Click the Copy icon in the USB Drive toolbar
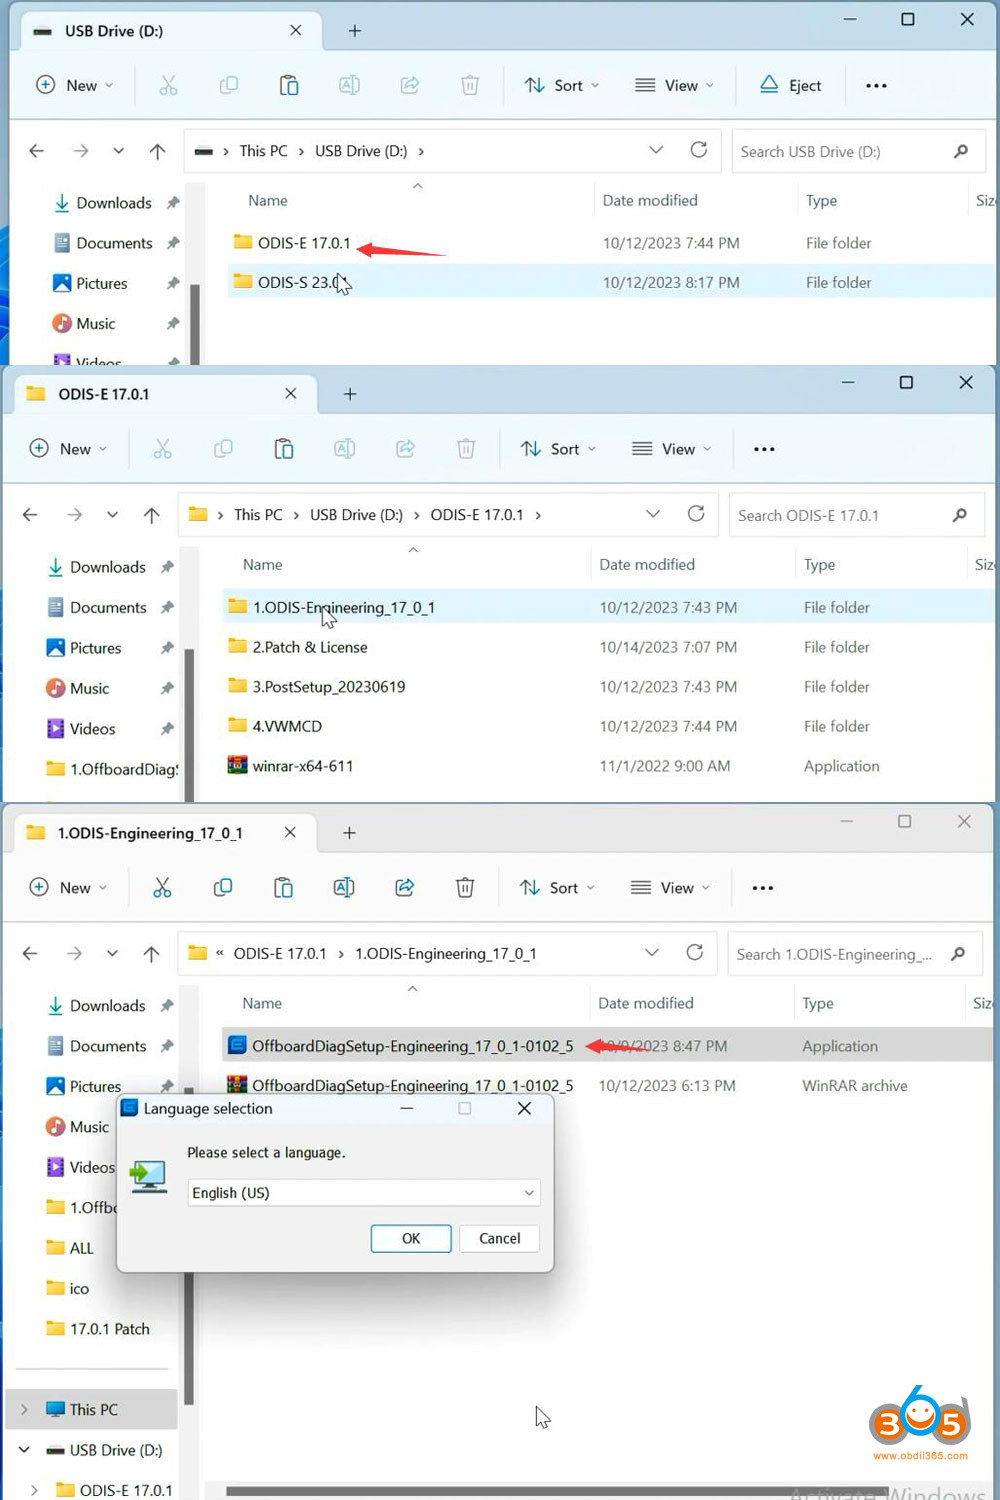 228,85
